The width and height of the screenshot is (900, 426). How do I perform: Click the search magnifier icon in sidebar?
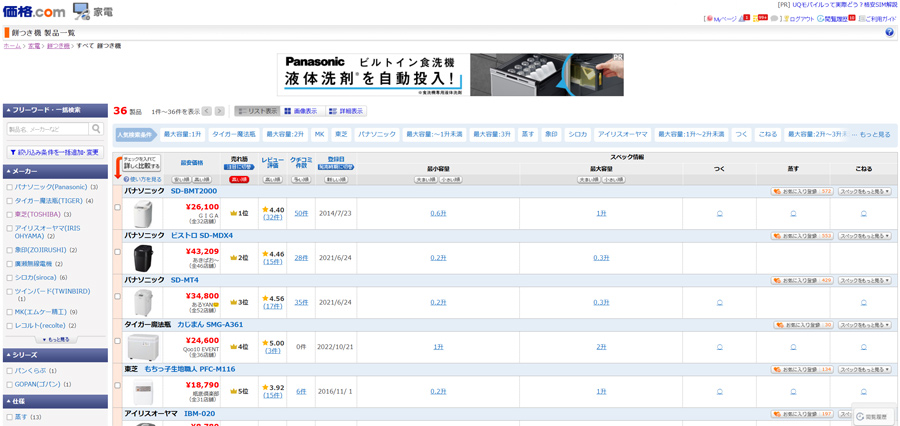(x=96, y=129)
